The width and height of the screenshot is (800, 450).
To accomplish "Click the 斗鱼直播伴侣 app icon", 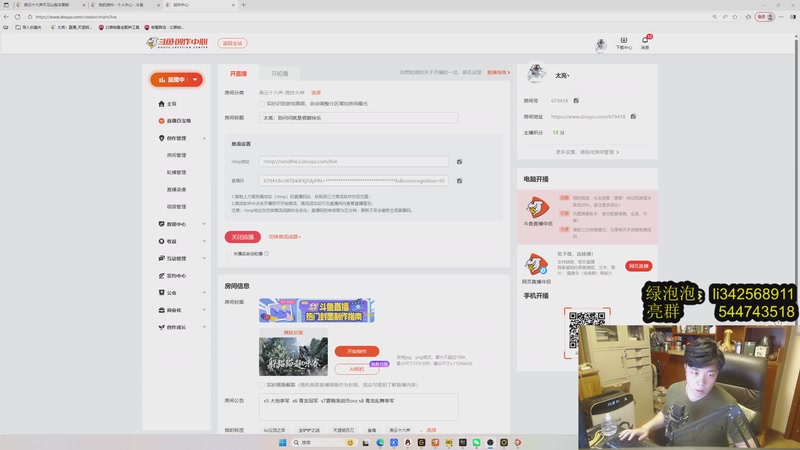I will pos(538,207).
